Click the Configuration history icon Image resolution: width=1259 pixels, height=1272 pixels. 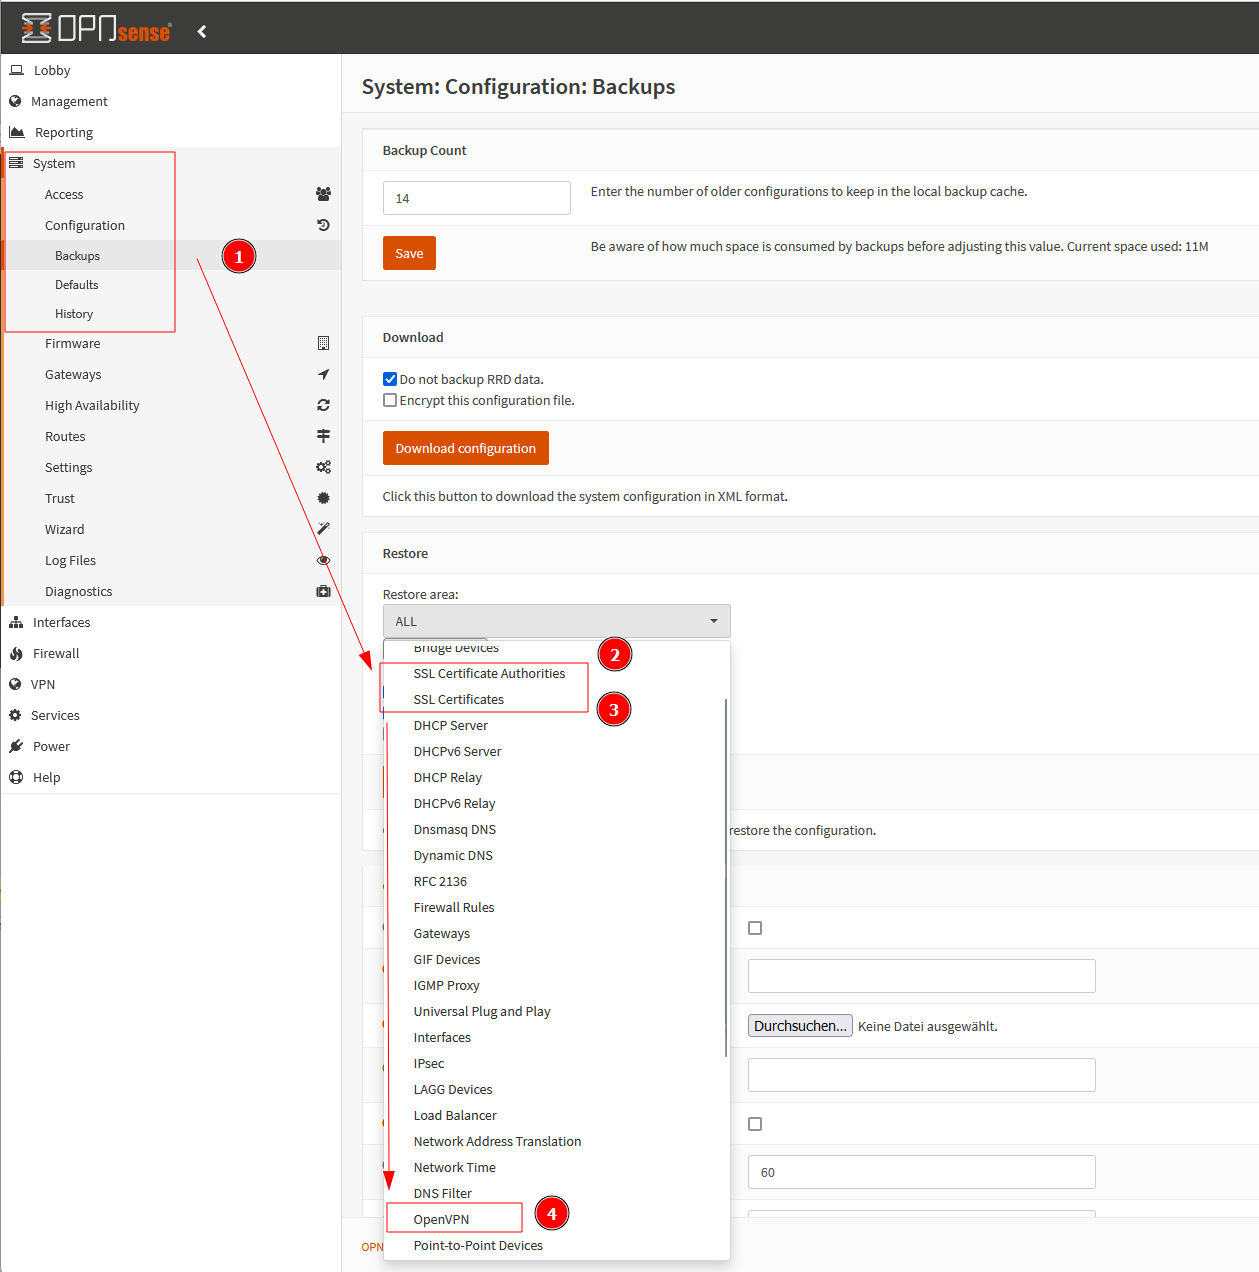(323, 225)
